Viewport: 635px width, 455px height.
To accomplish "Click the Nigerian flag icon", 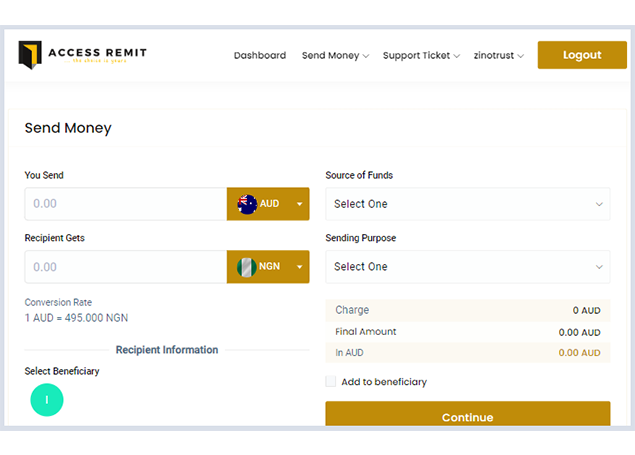I will pyautogui.click(x=247, y=267).
